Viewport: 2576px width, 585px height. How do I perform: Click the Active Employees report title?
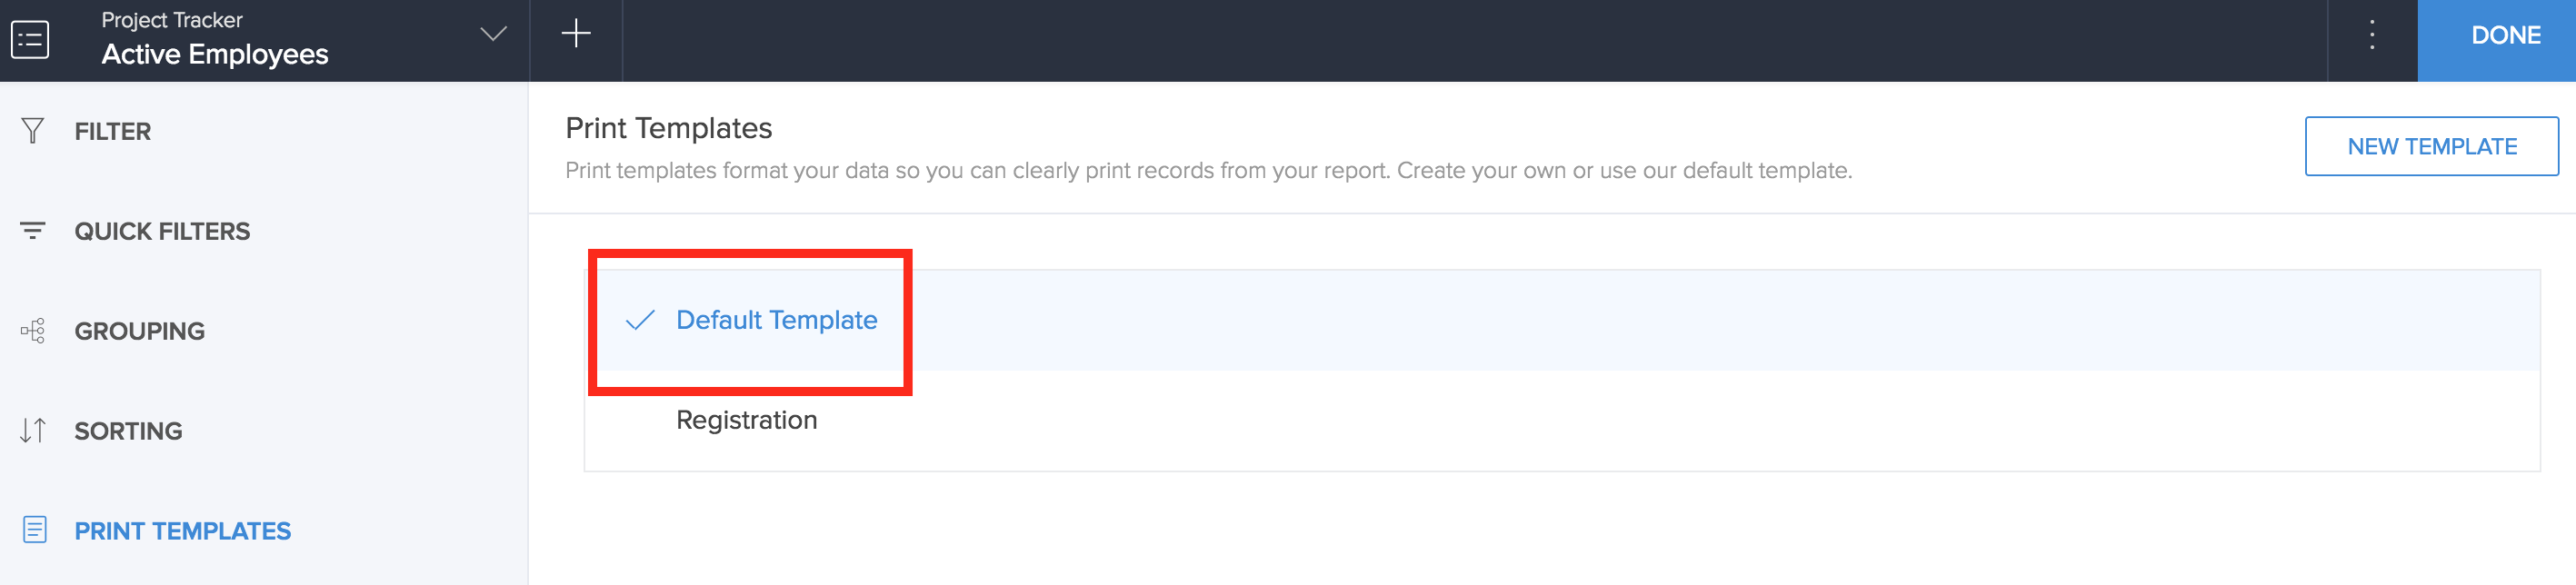pyautogui.click(x=215, y=54)
